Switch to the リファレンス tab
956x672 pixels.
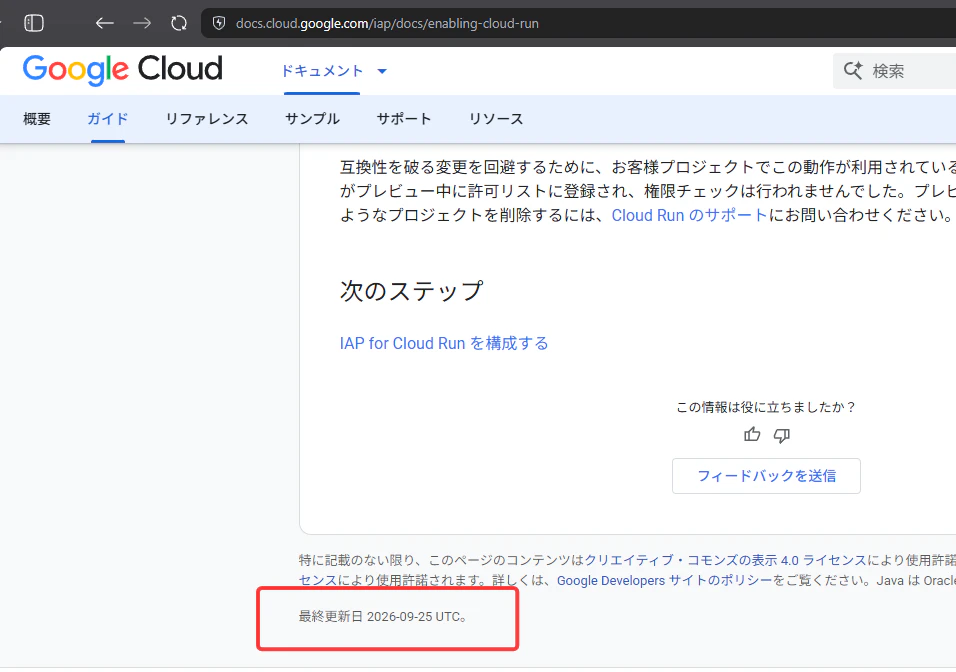coord(207,119)
